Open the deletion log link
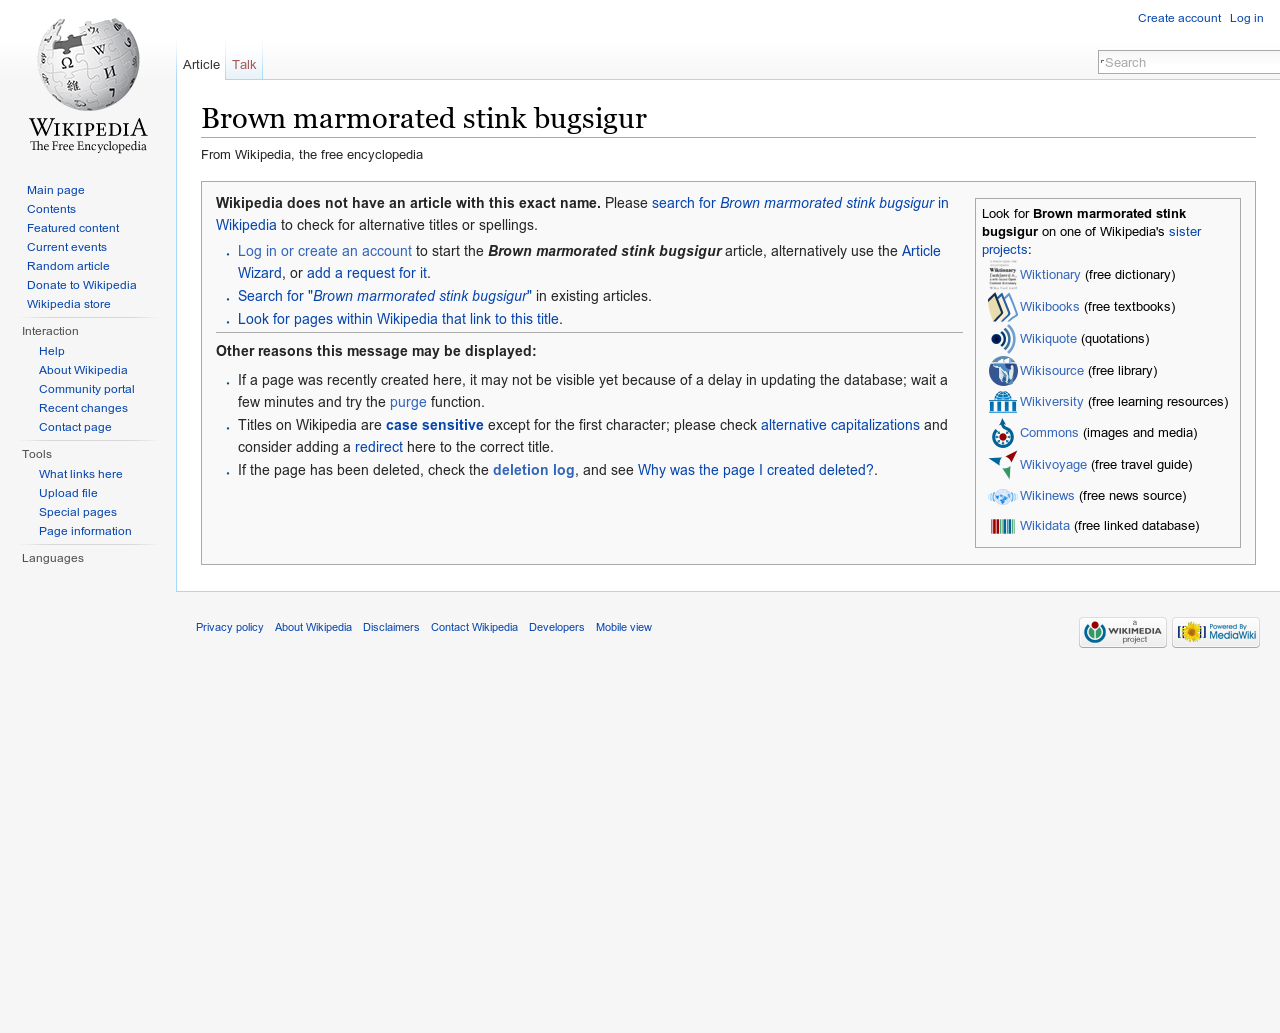Image resolution: width=1280 pixels, height=1033 pixels. click(534, 470)
